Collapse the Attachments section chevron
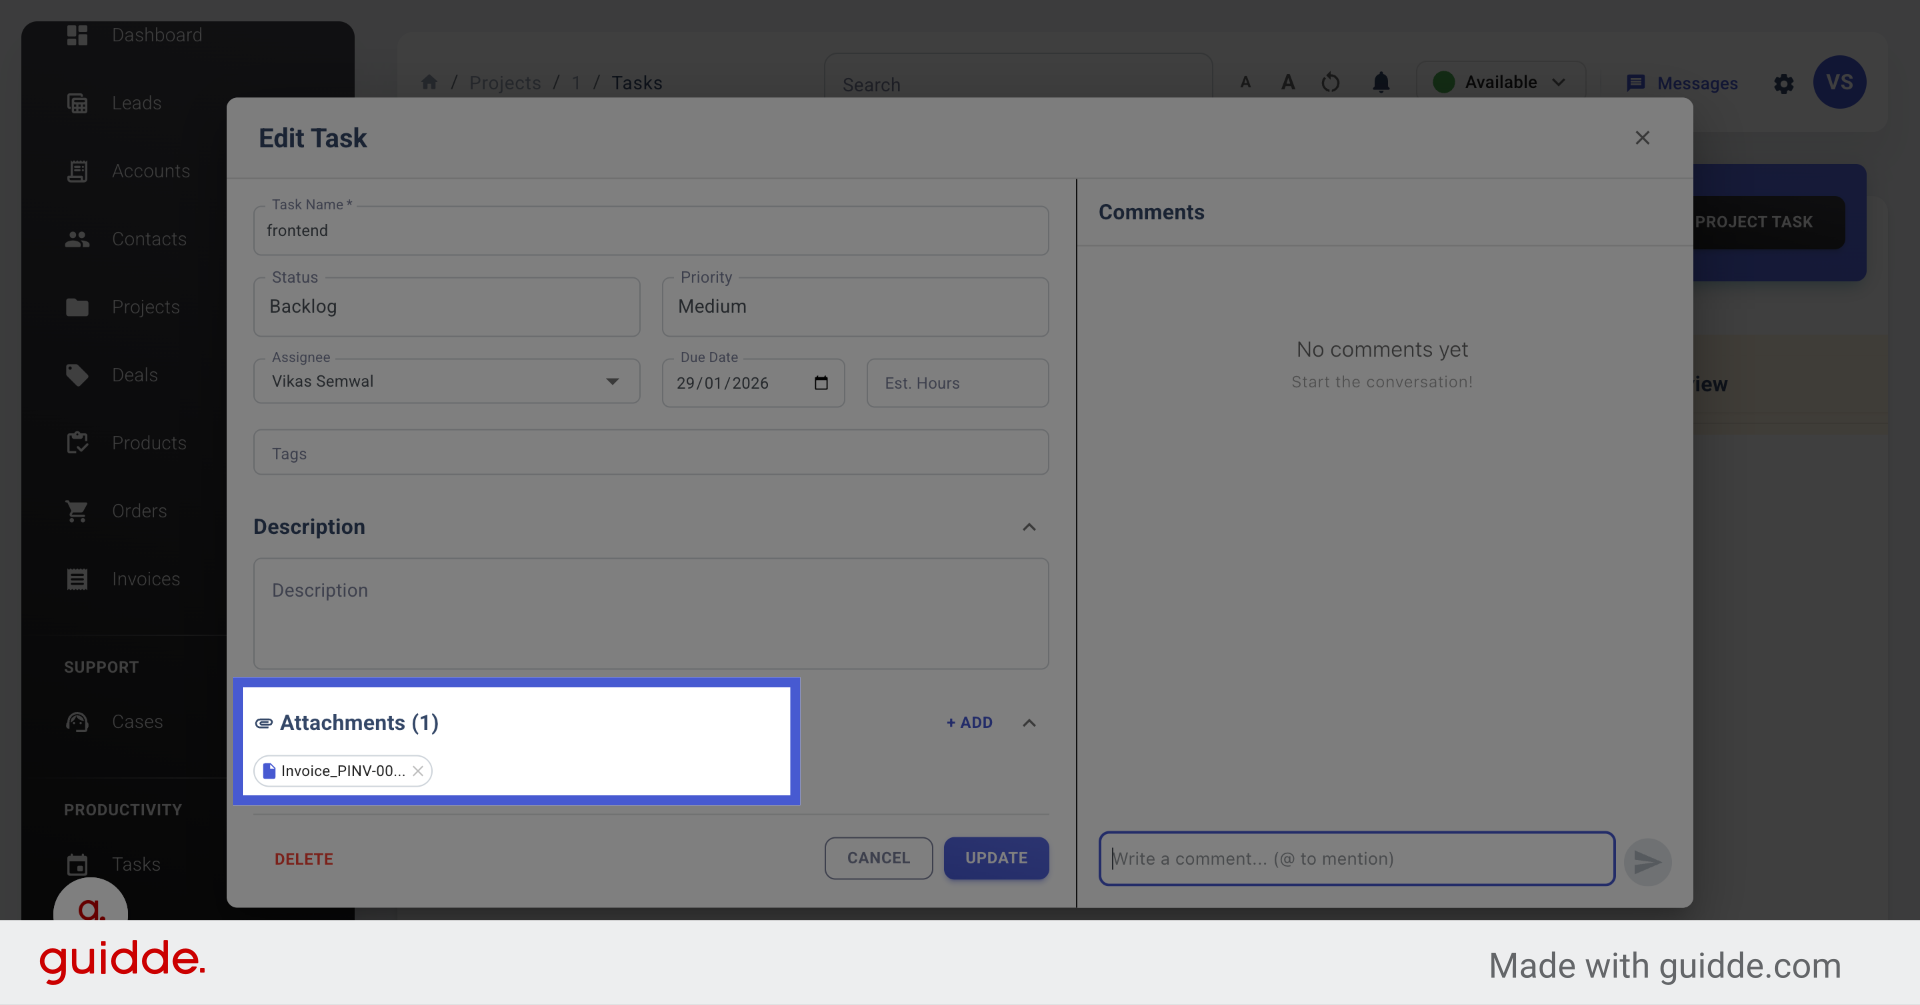 point(1029,723)
